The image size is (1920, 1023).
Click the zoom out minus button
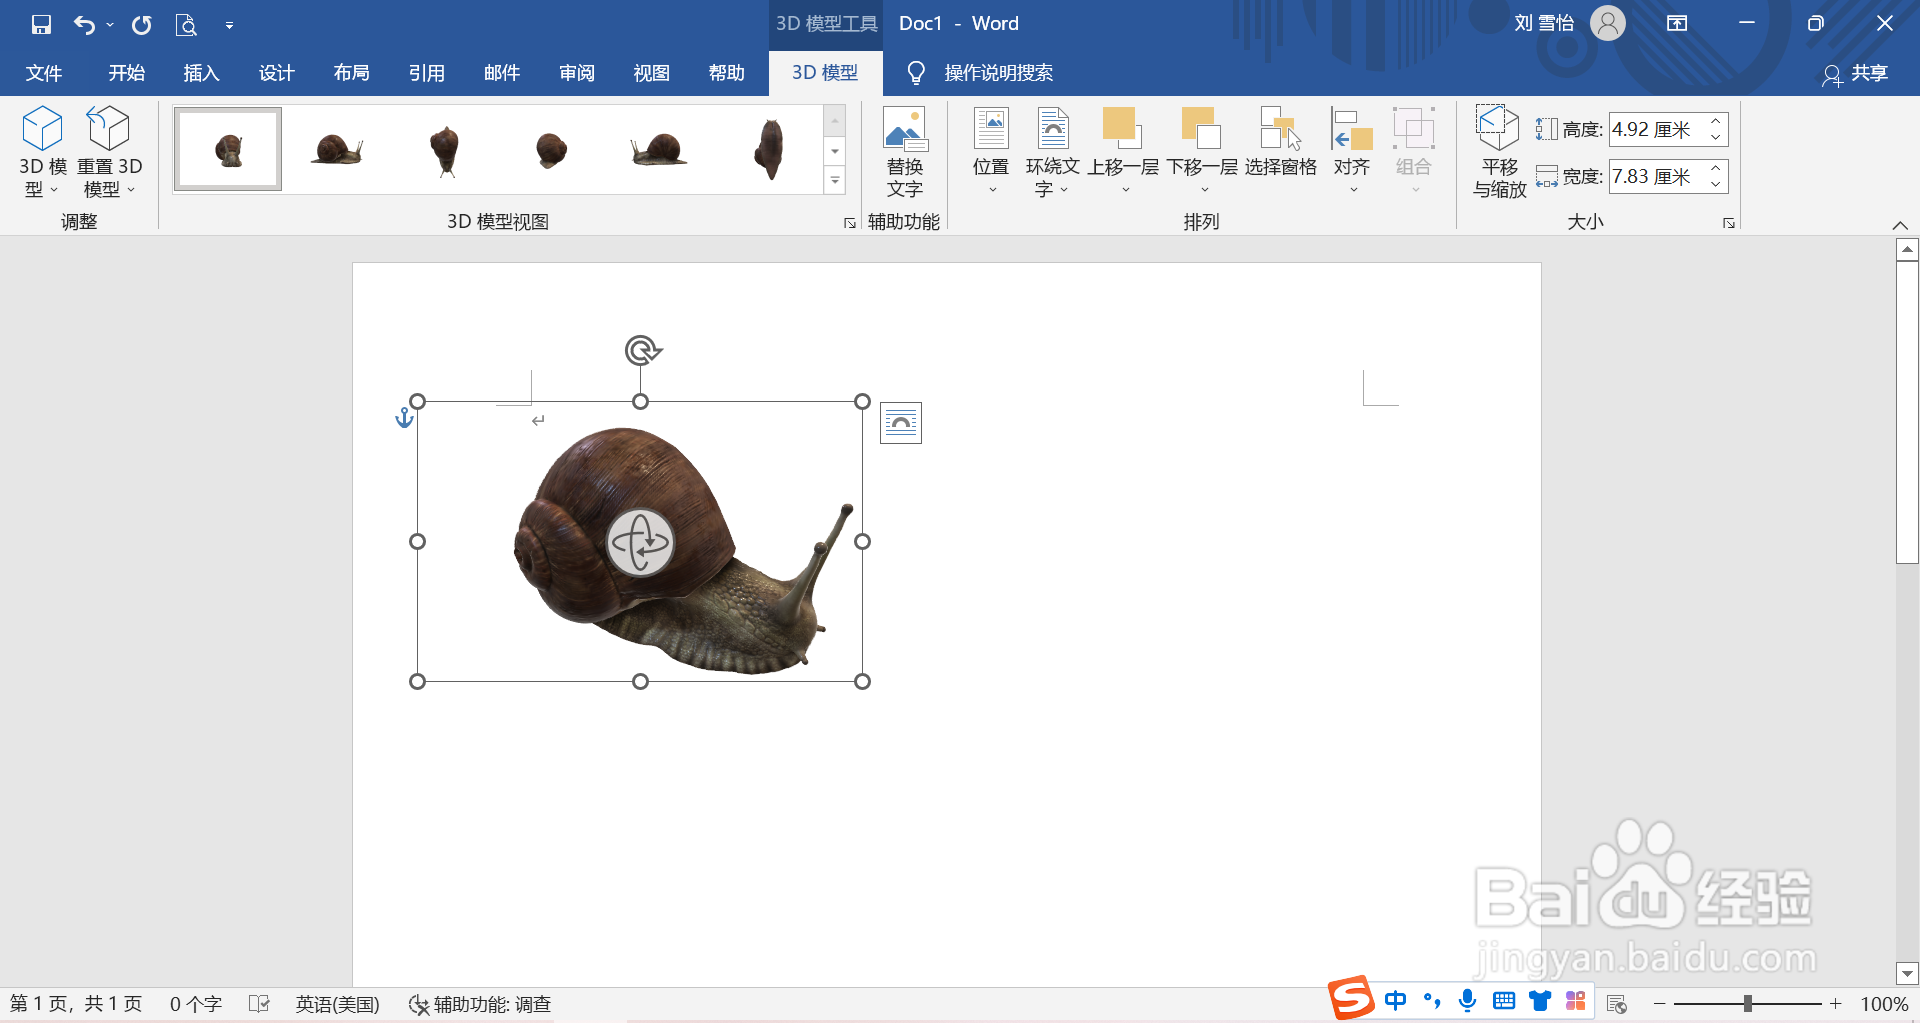pos(1660,1004)
